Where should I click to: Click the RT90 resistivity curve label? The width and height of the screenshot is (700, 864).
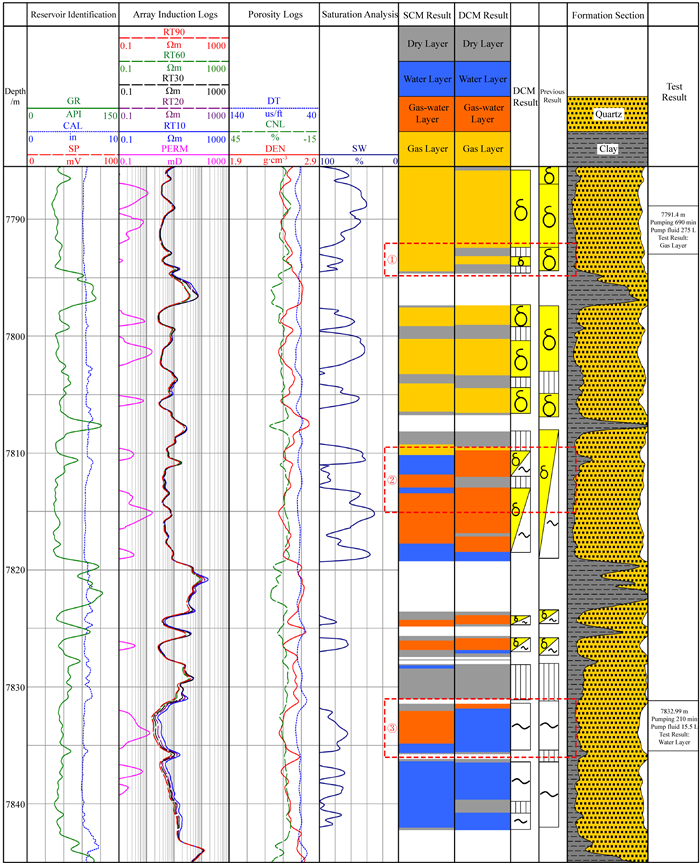point(174,33)
